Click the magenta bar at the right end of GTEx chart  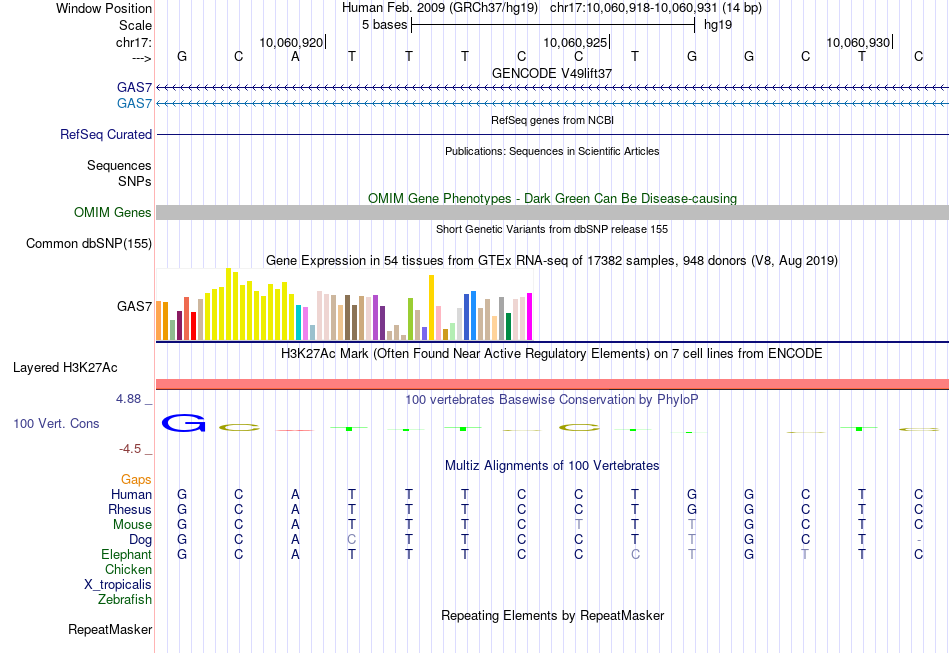pyautogui.click(x=530, y=317)
